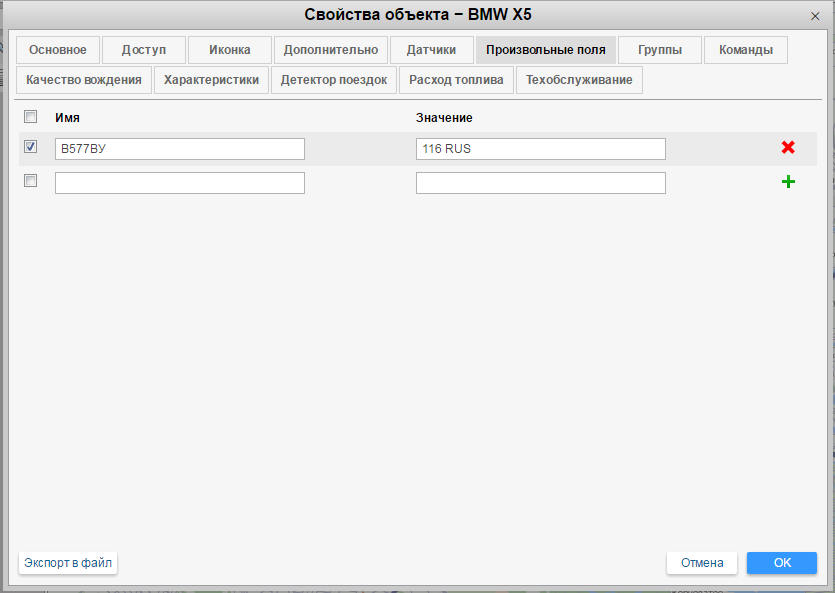Open the Основное tab

coord(58,50)
